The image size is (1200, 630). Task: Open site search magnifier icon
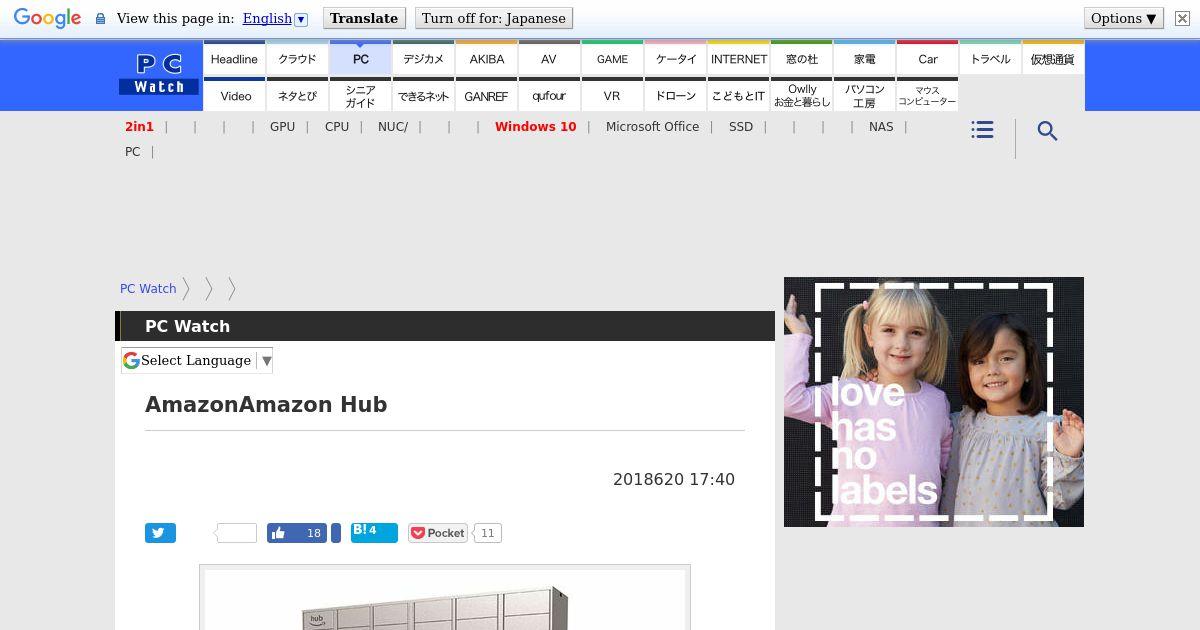click(1047, 131)
